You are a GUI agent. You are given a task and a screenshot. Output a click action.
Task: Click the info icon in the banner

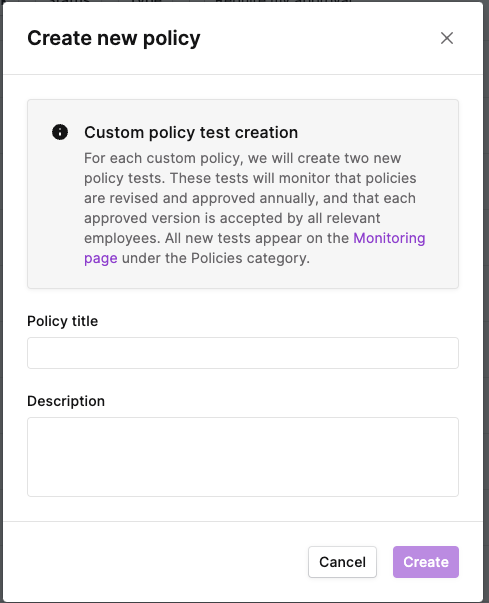[60, 132]
